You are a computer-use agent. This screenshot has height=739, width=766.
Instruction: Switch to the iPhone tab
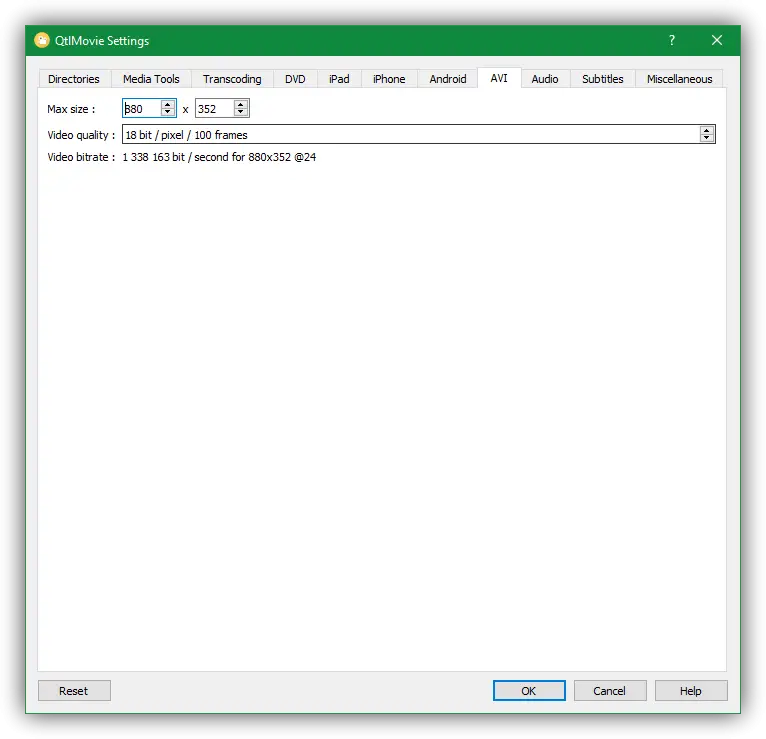[389, 79]
